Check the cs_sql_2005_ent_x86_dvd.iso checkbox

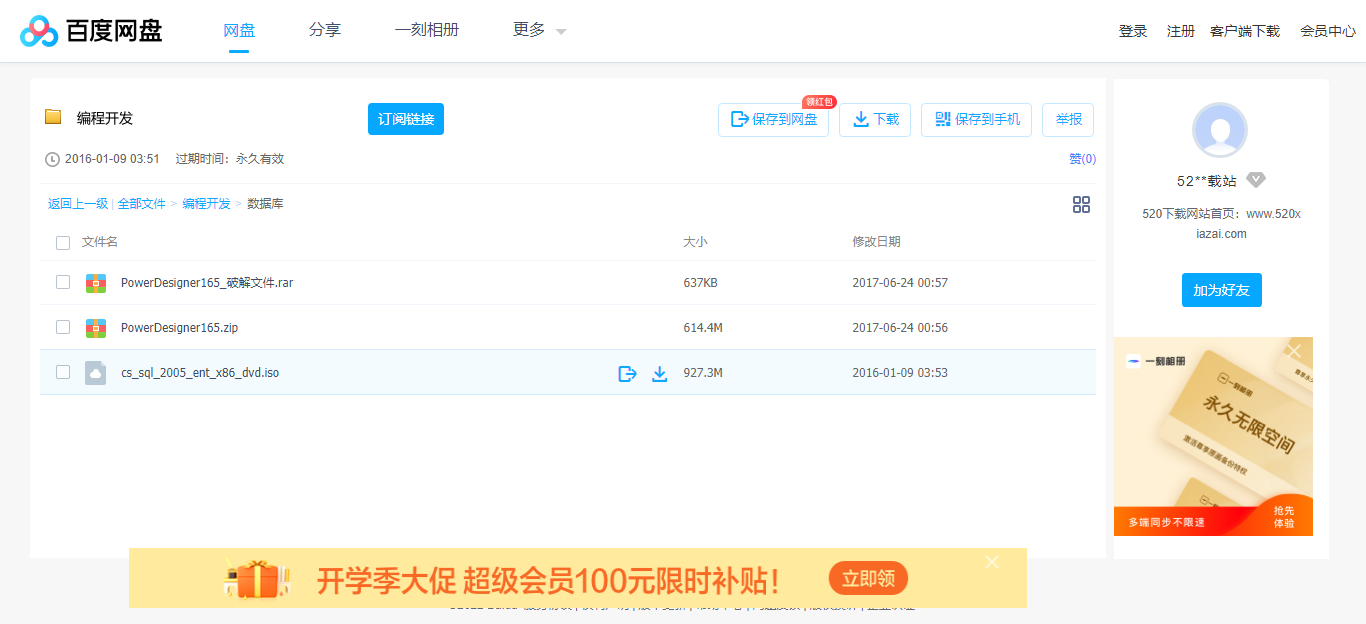(x=63, y=371)
